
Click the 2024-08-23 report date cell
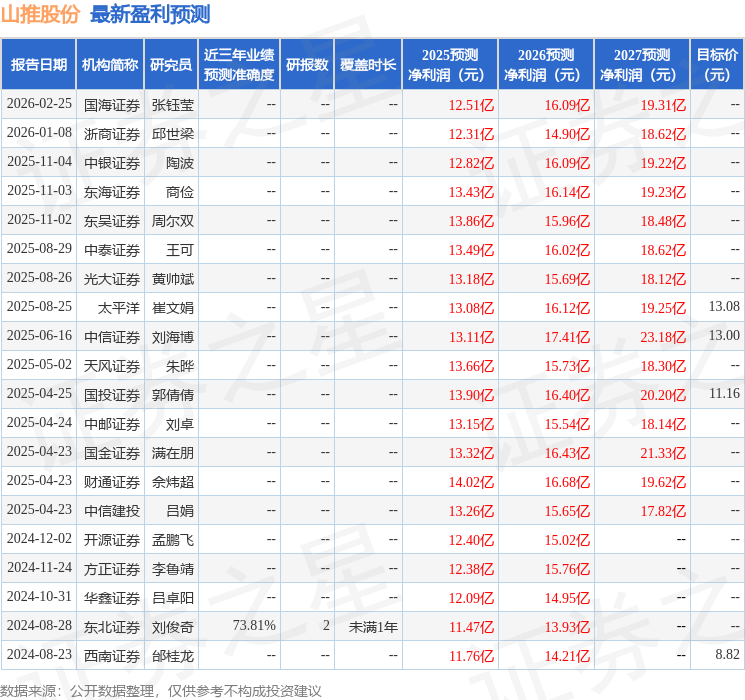point(39,655)
